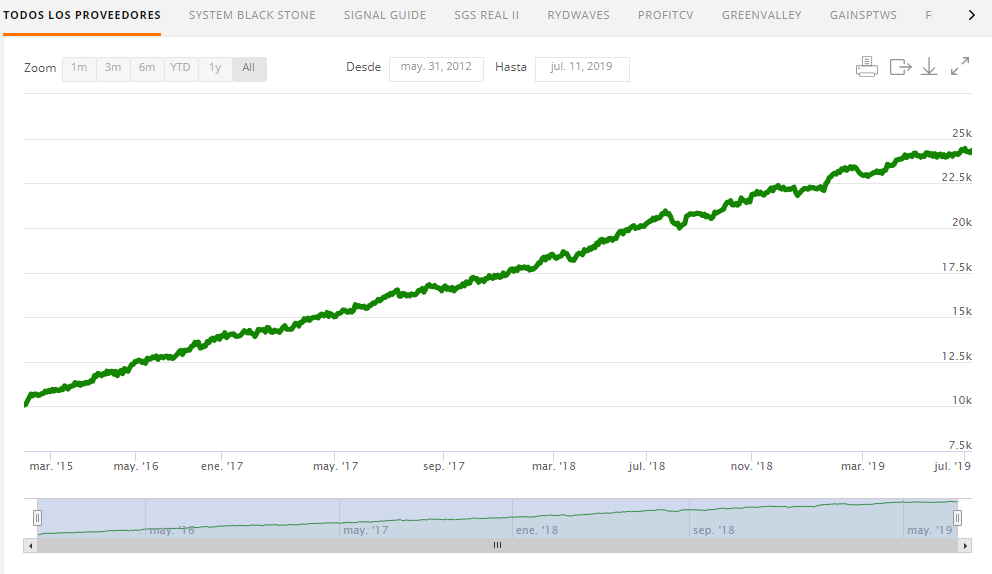
Task: Click the 25k y-axis label
Action: 962,133
